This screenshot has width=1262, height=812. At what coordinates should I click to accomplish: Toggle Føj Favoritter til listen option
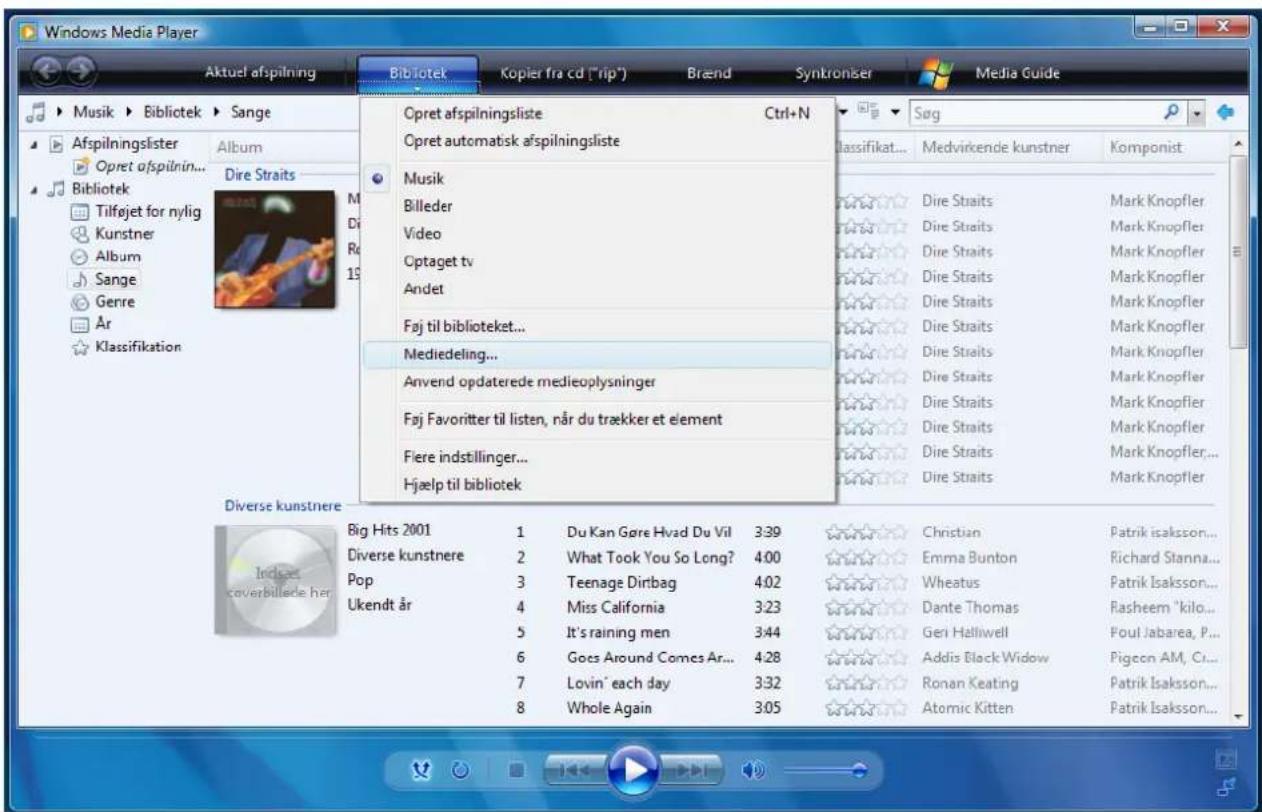point(598,419)
